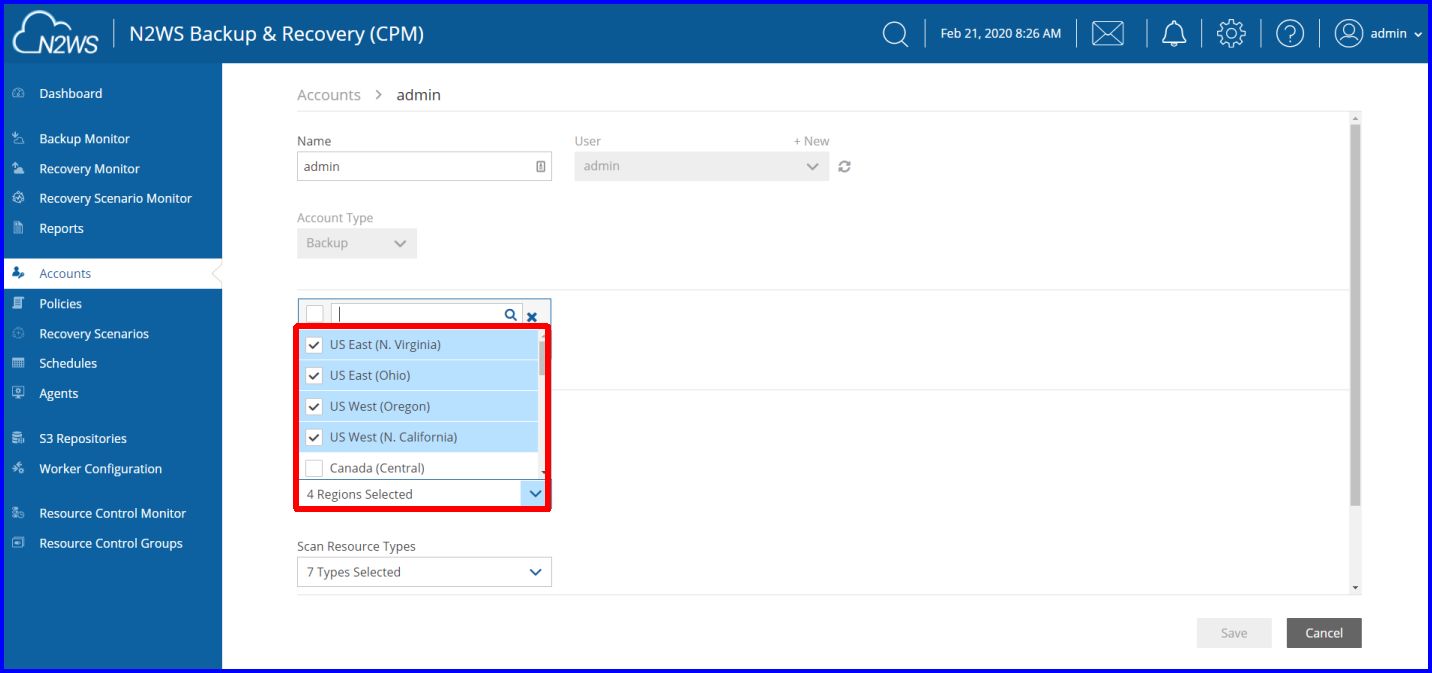Open Reports in the sidebar
The height and width of the screenshot is (673, 1432).
[x=61, y=228]
